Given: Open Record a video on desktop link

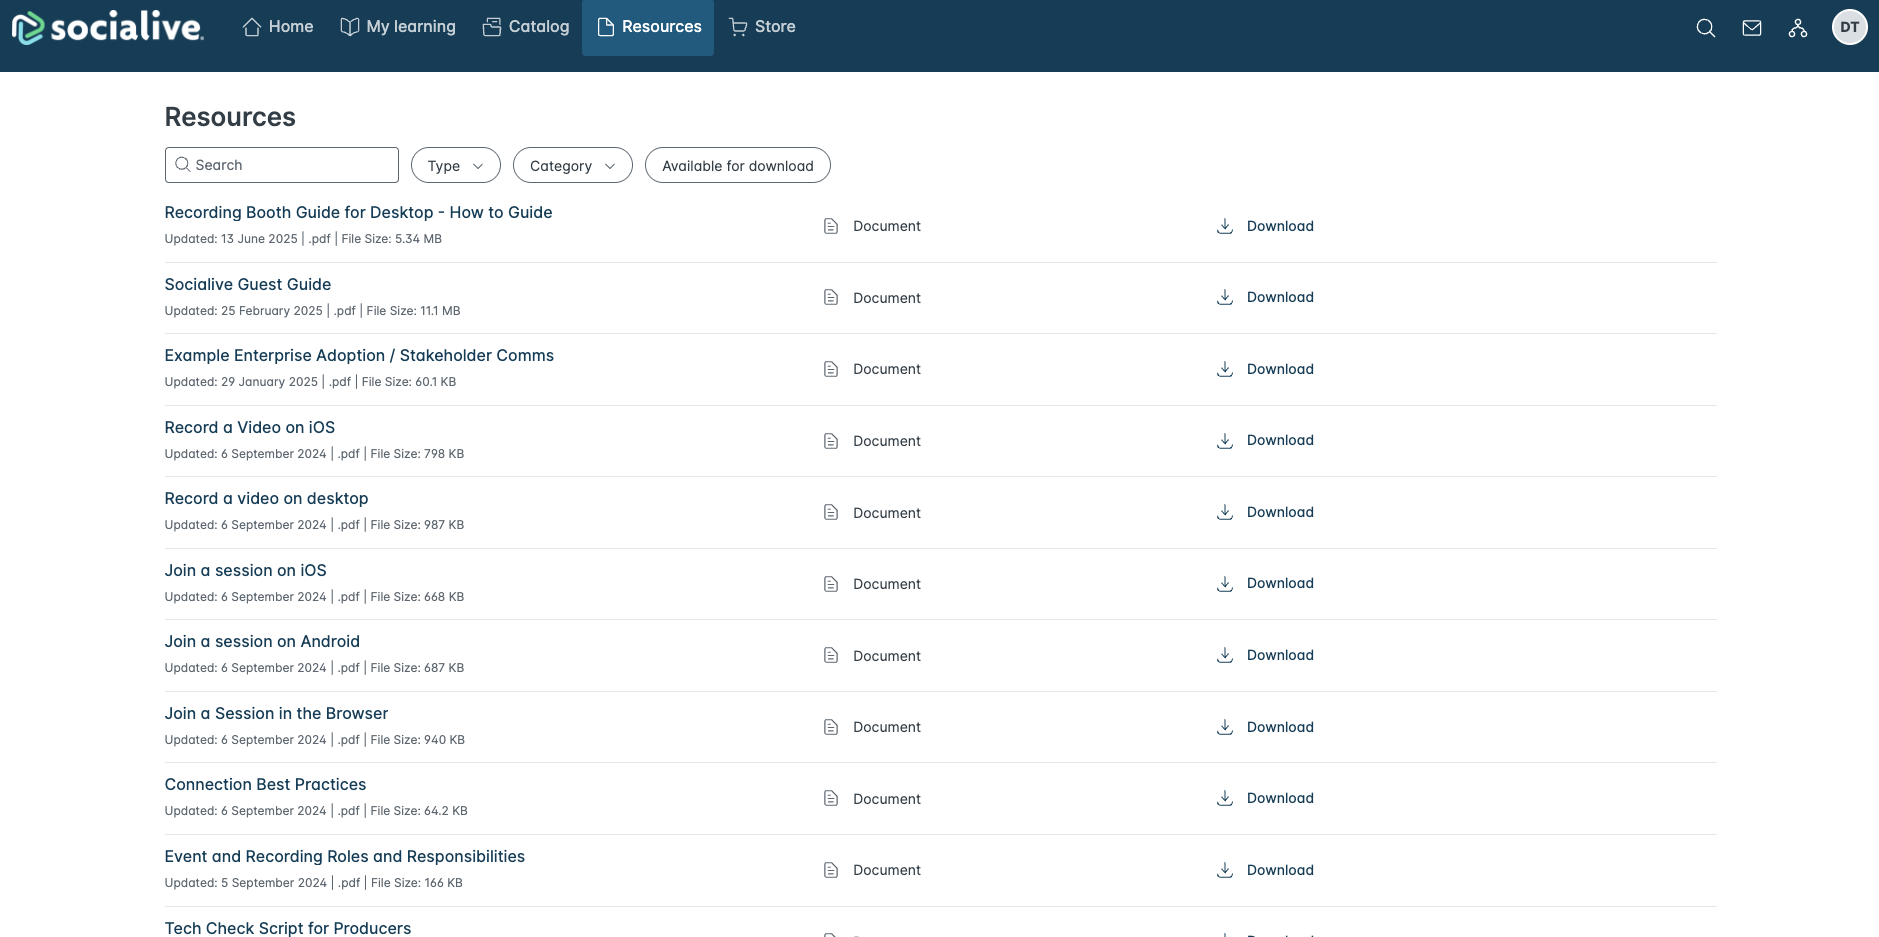Looking at the screenshot, I should [x=267, y=498].
